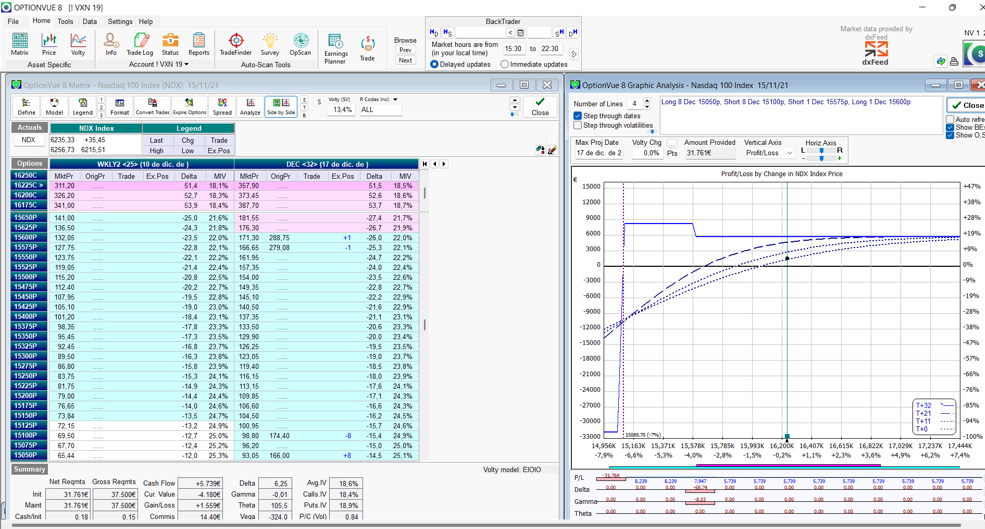Open the Legend in Matrix toolbar
Screen dimensions: 985x529
pos(82,106)
